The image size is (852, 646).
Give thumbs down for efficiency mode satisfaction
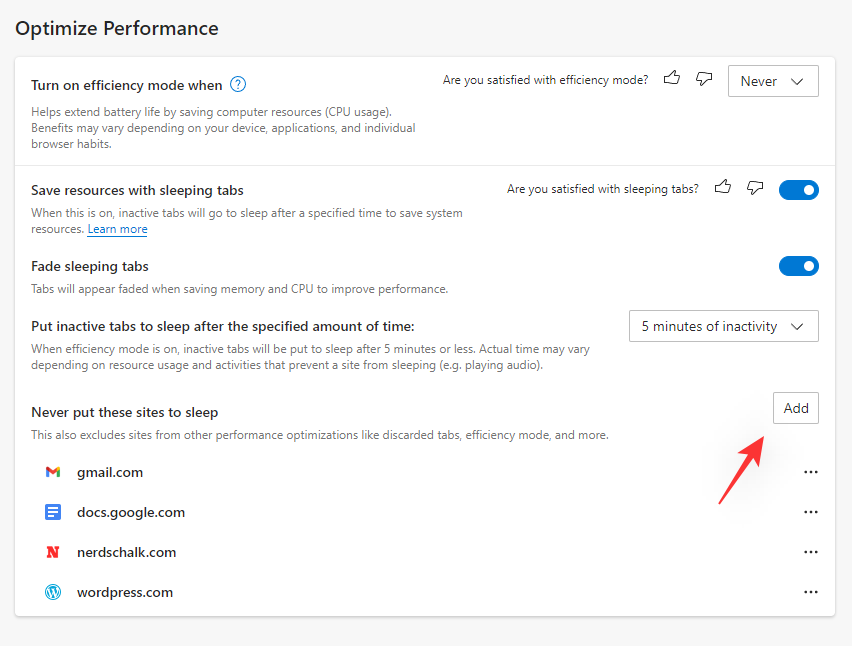(703, 79)
